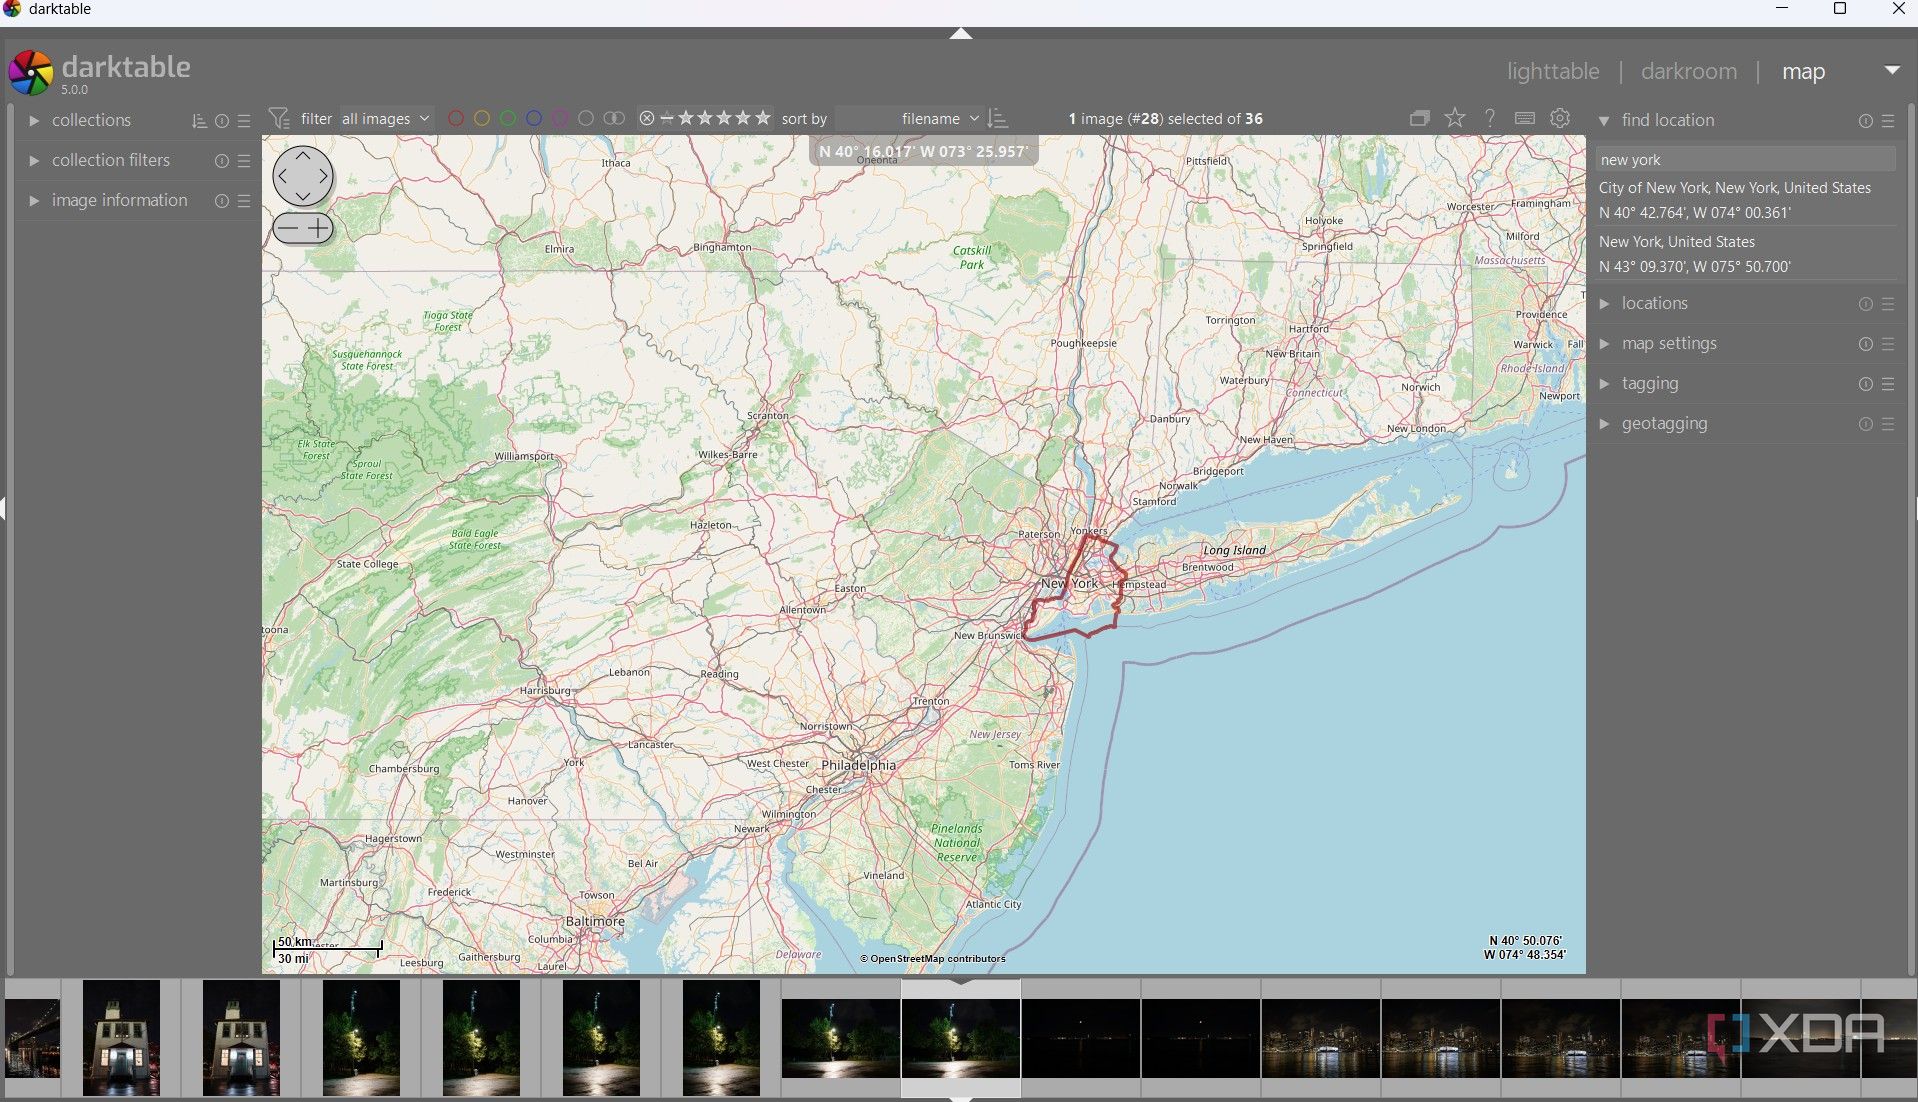Toggle the rejected images filter icon
Image resolution: width=1918 pixels, height=1102 pixels.
[x=647, y=119]
